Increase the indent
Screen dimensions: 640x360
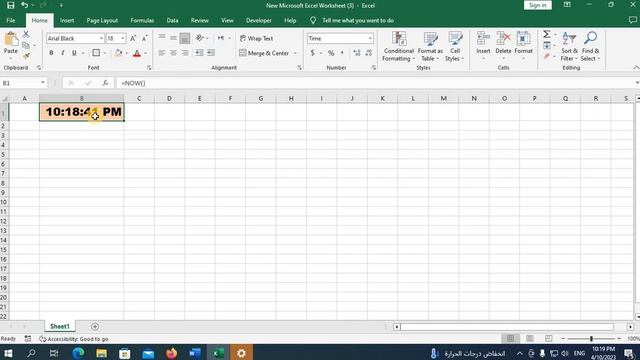tap(211, 53)
